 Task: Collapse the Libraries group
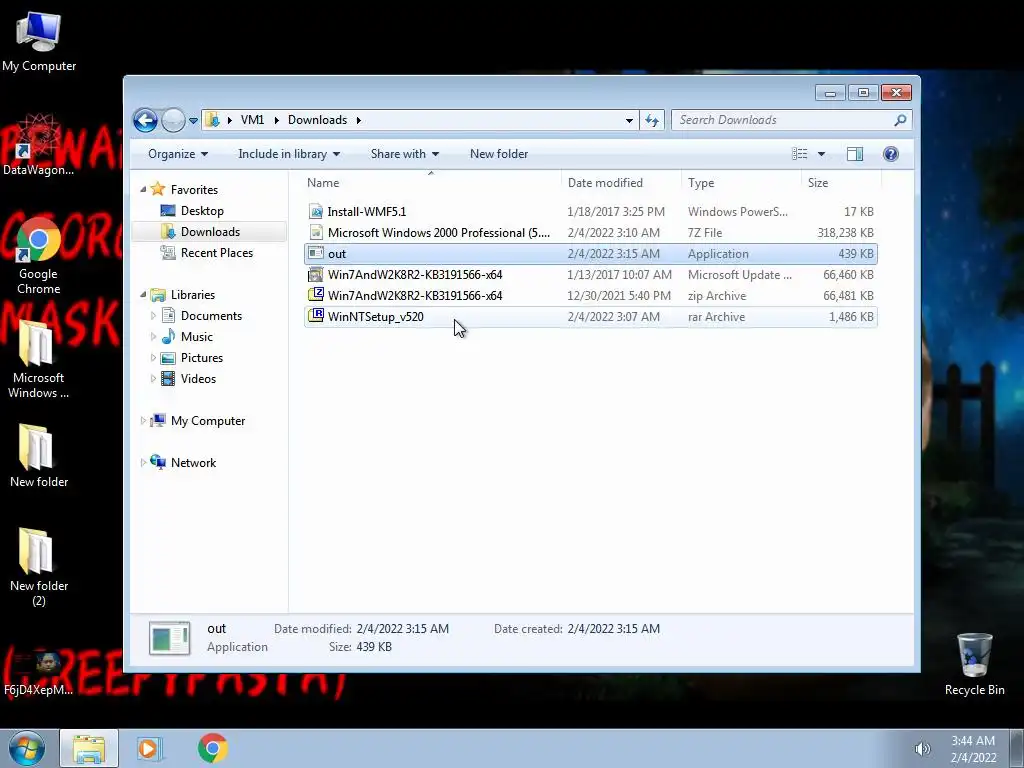143,295
